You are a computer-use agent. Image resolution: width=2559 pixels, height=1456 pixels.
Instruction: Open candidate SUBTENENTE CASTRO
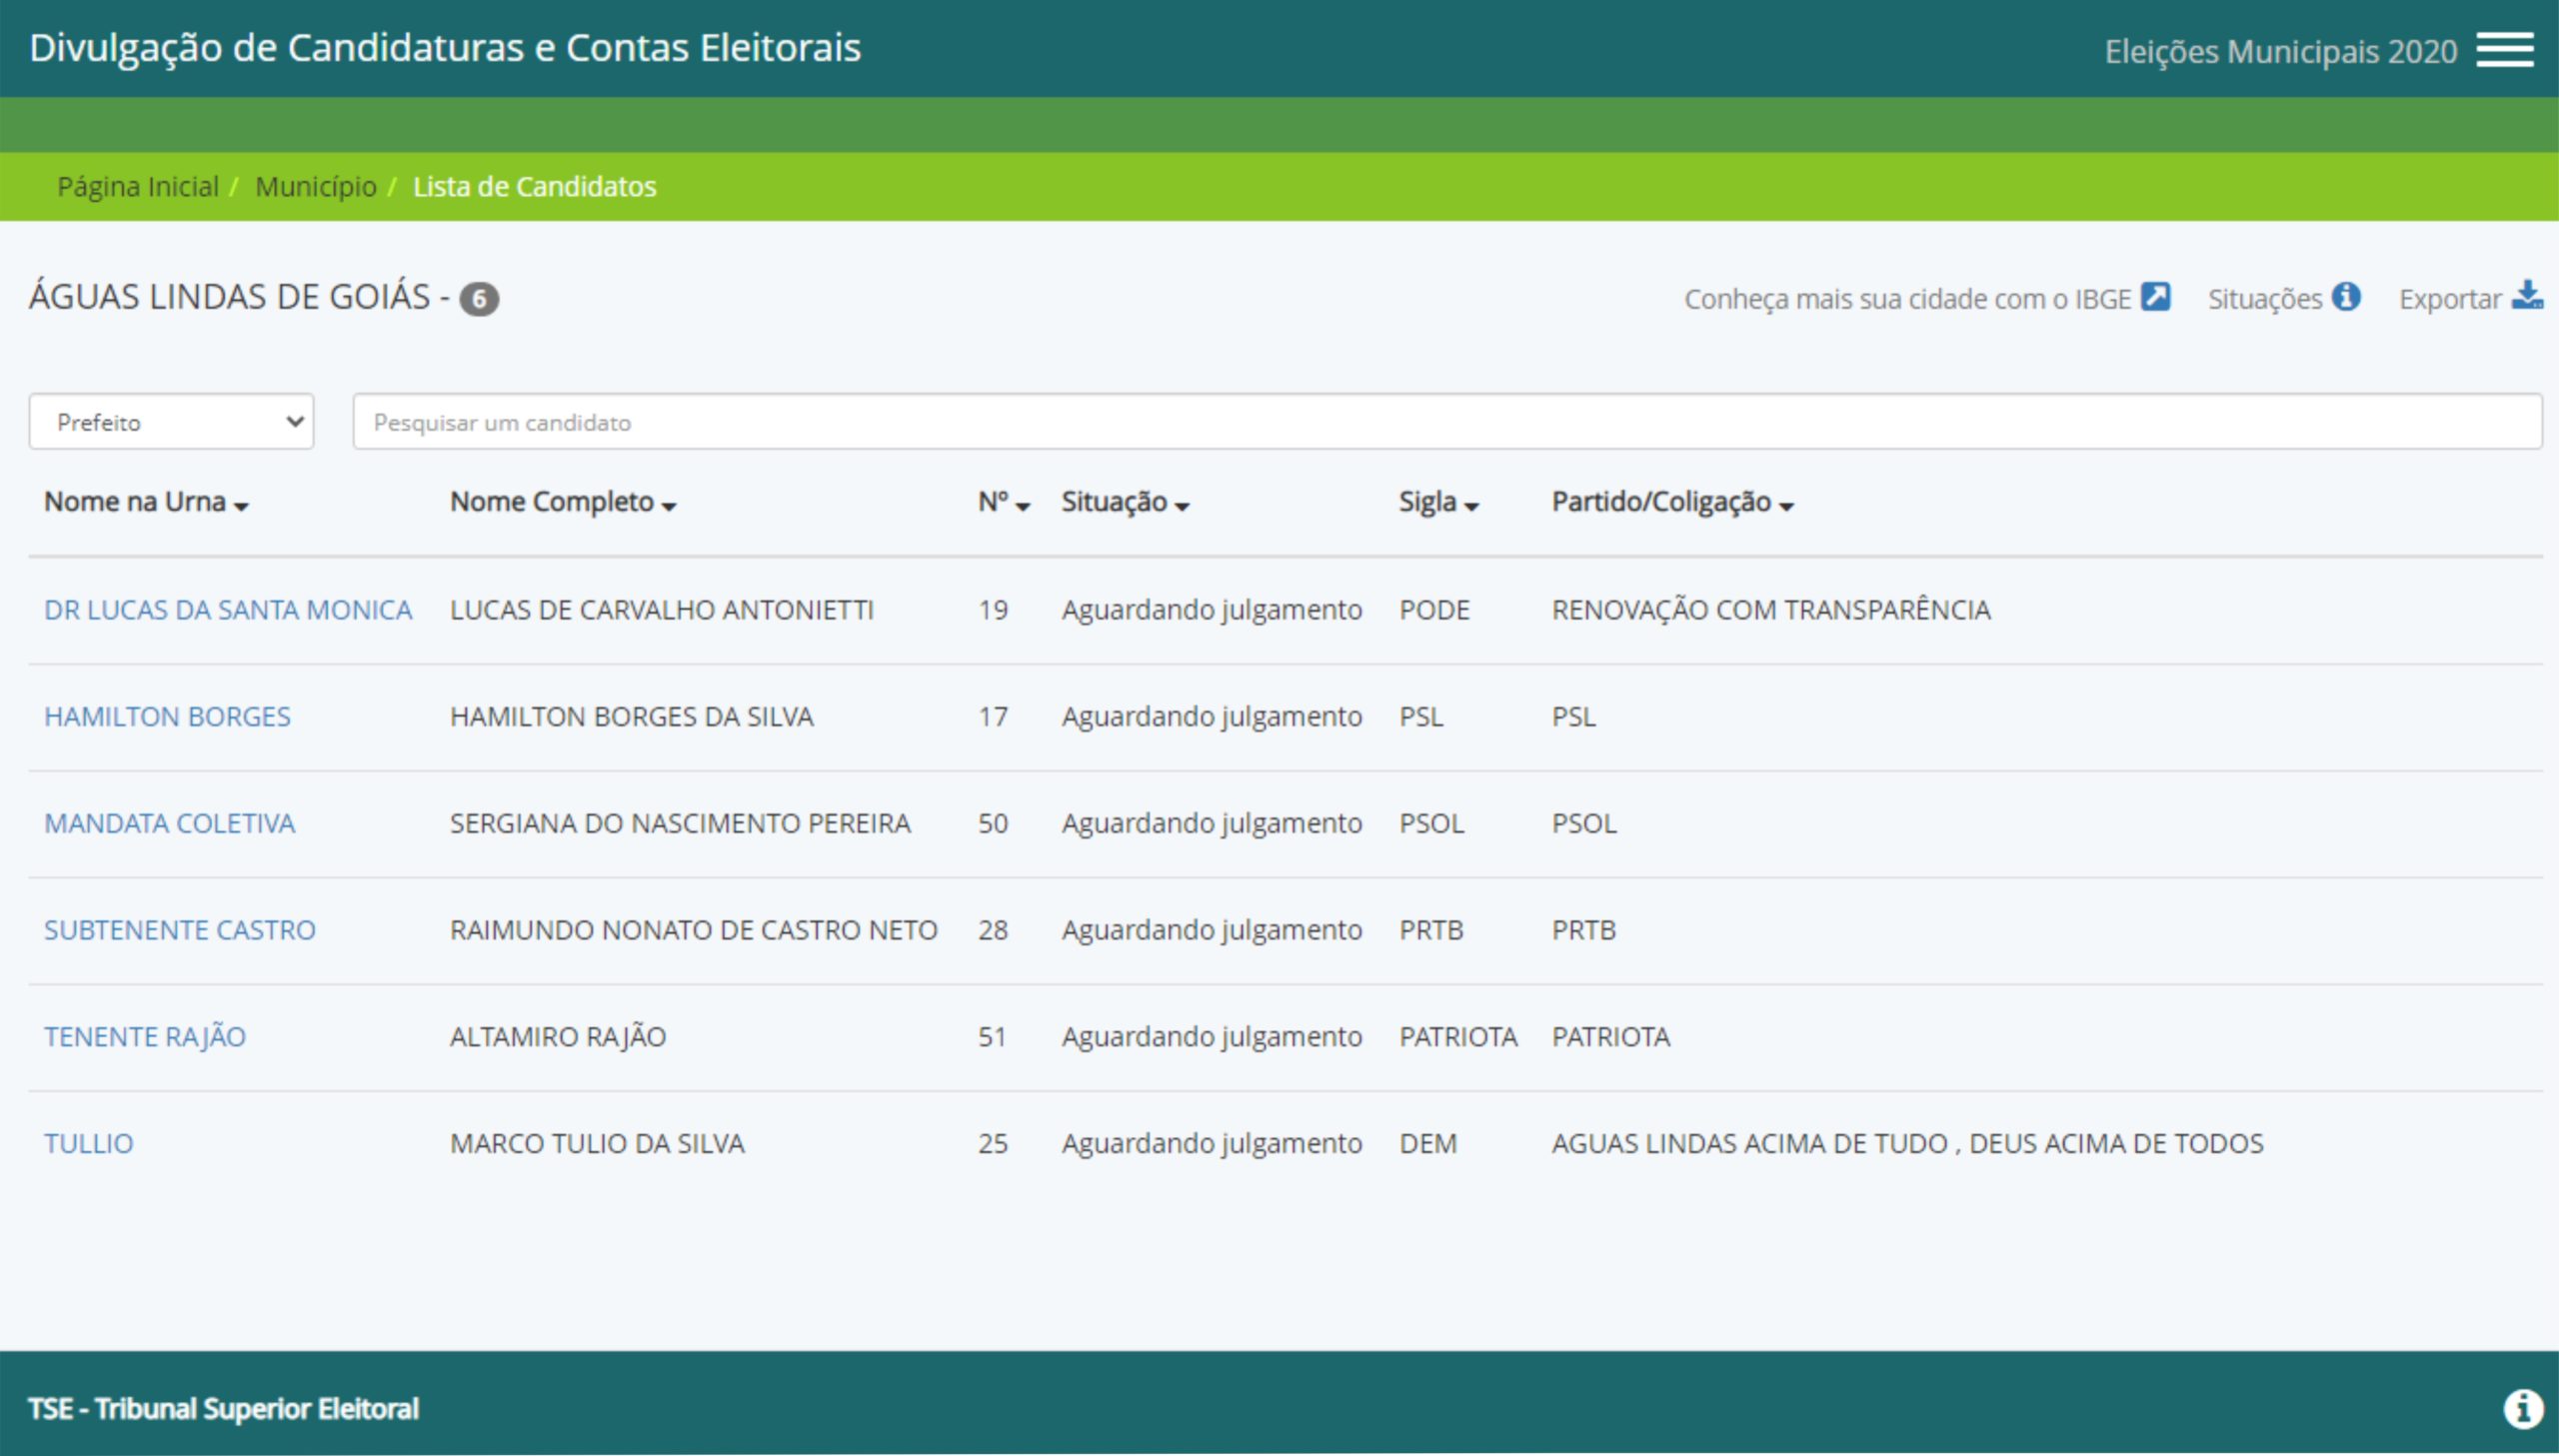180,930
